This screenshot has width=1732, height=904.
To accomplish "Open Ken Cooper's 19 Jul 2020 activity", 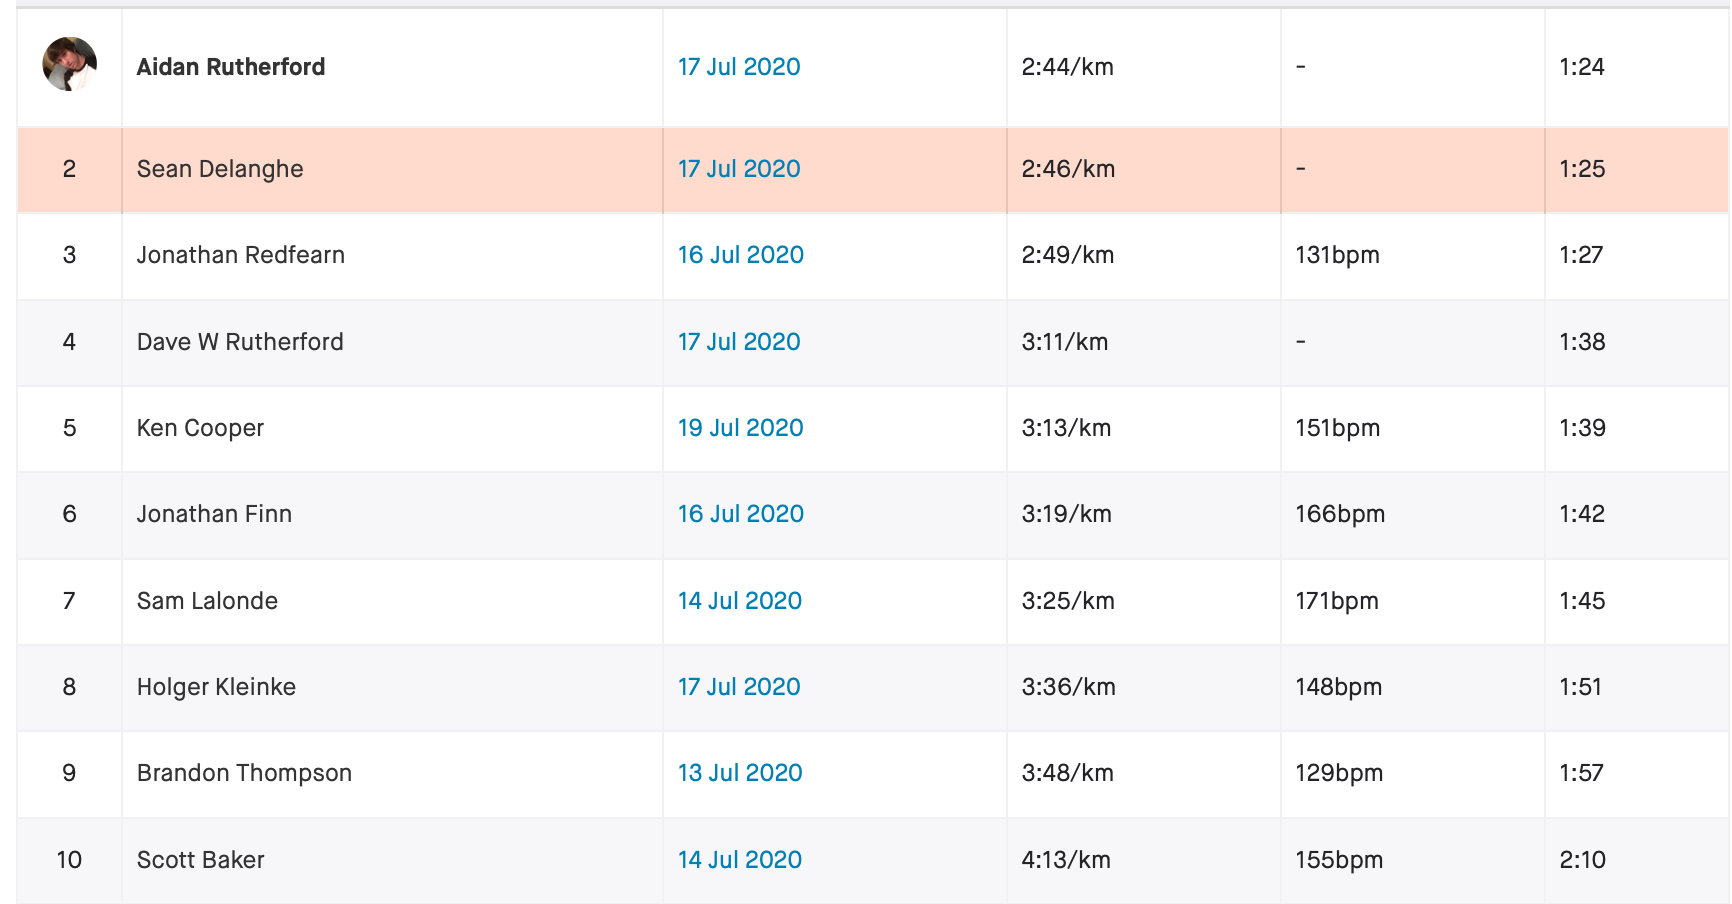I will pyautogui.click(x=741, y=428).
